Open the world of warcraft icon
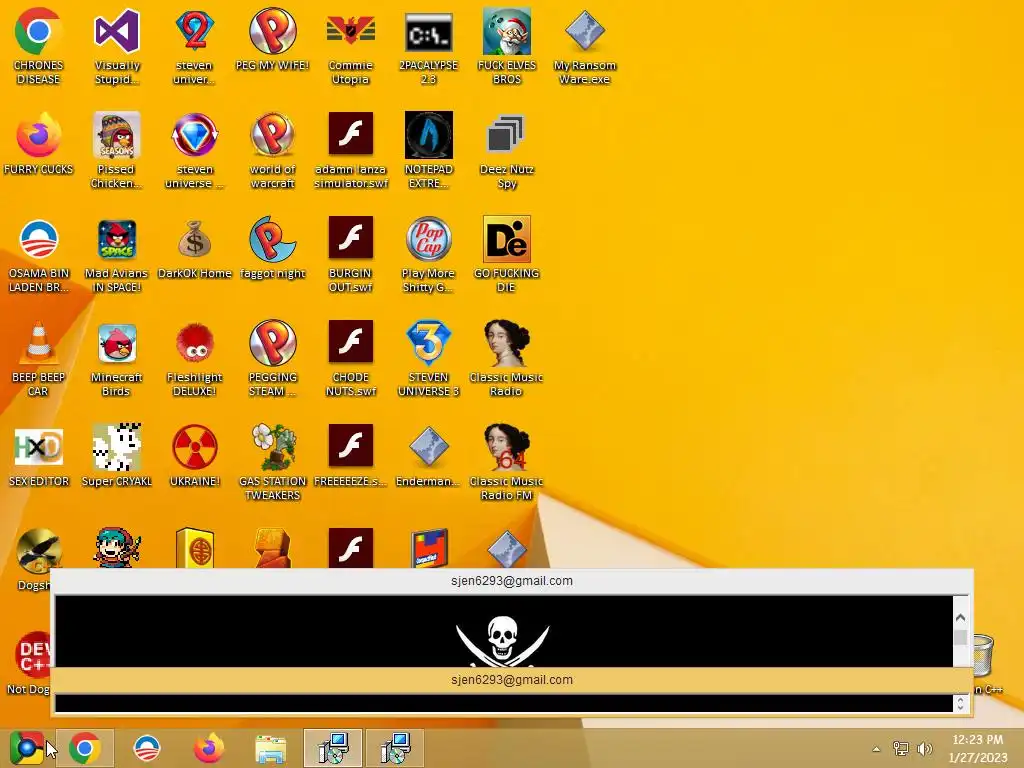This screenshot has height=768, width=1024. coord(272,135)
